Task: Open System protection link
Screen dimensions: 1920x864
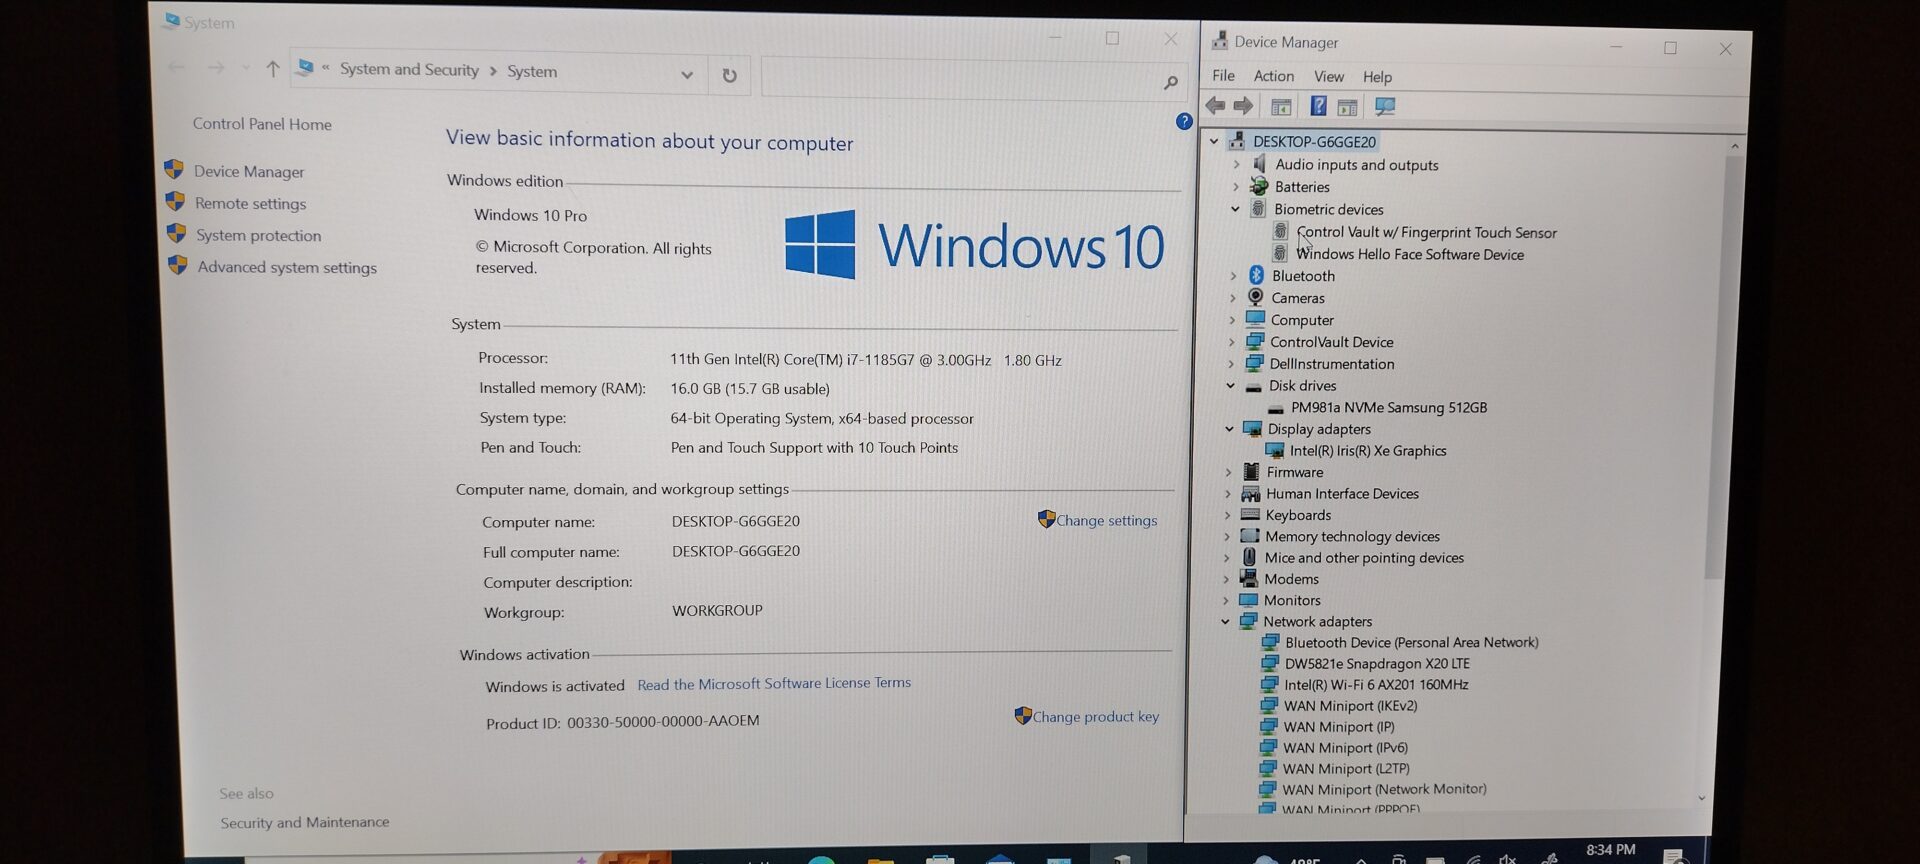Action: pyautogui.click(x=259, y=235)
